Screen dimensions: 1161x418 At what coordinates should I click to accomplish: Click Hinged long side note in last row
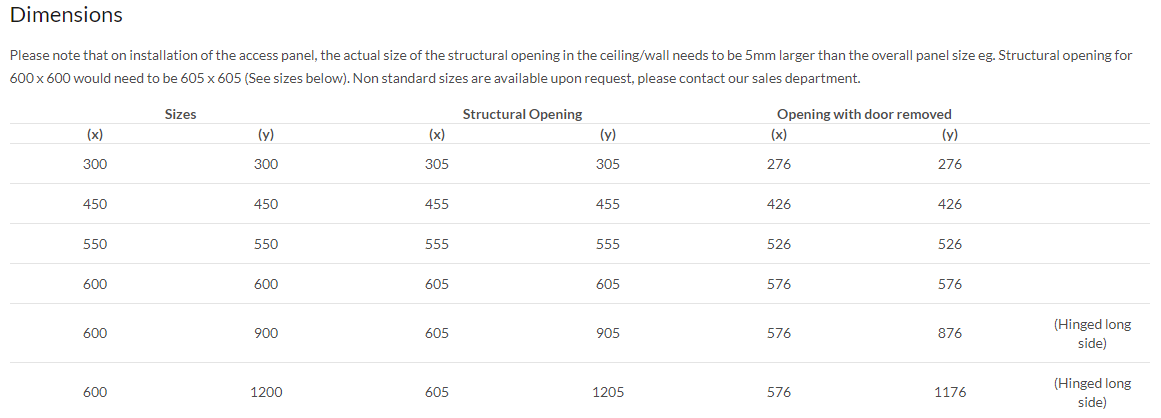coord(1092,393)
